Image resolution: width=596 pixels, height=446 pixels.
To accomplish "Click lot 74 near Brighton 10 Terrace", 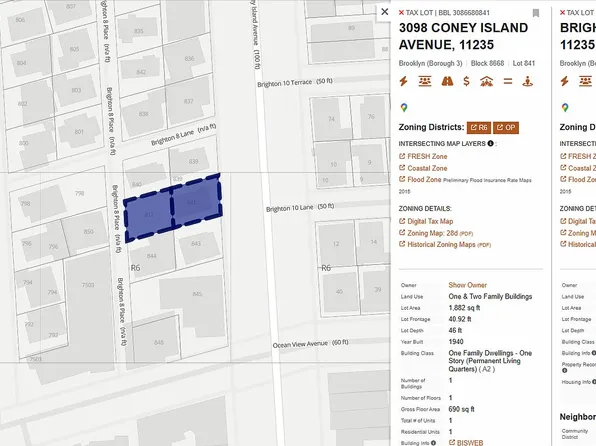I will point(331,119).
